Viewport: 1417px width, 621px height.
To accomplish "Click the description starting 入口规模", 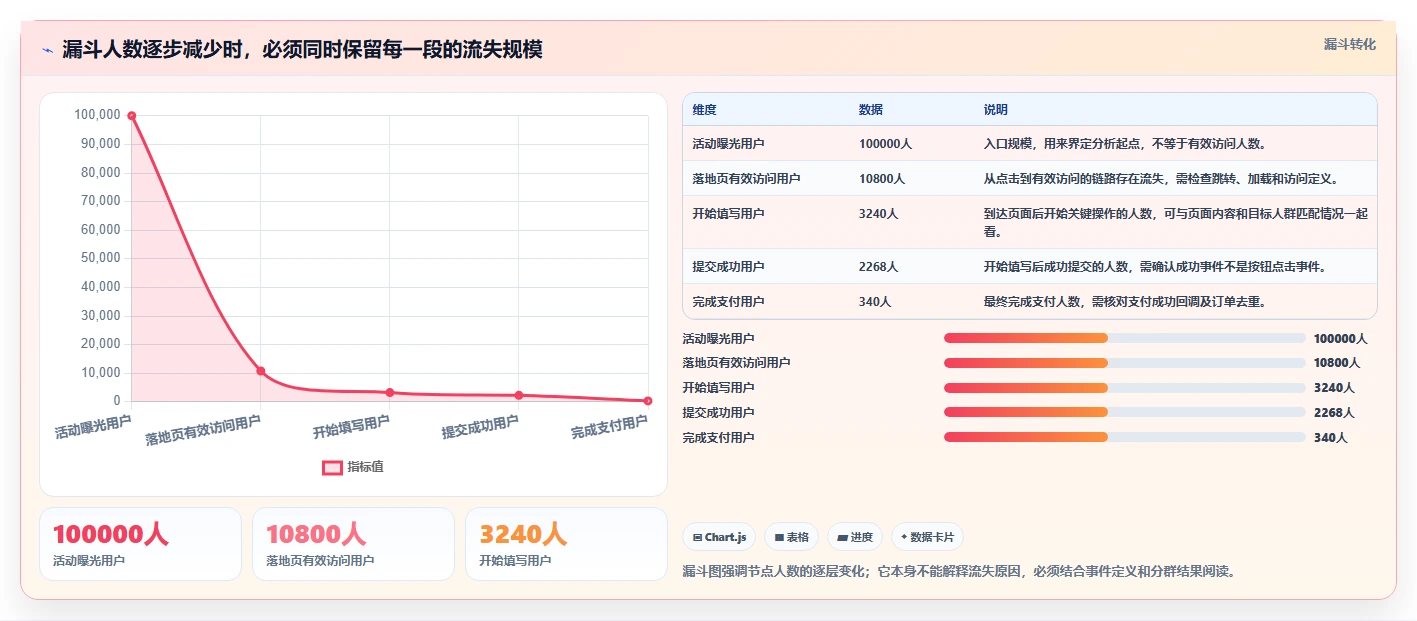I will (1126, 144).
